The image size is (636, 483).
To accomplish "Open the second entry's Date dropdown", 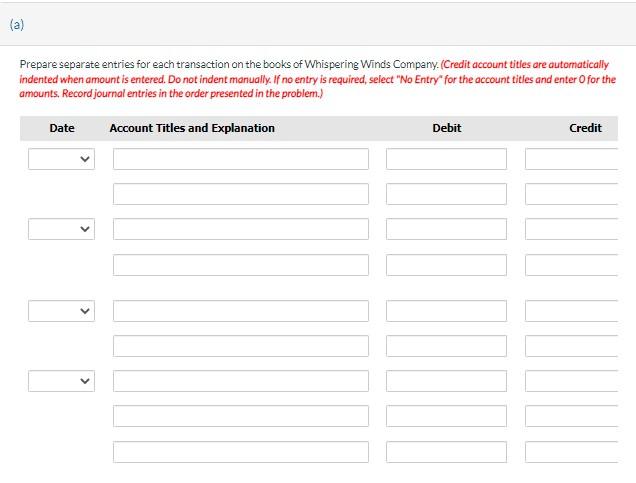I will pyautogui.click(x=61, y=229).
